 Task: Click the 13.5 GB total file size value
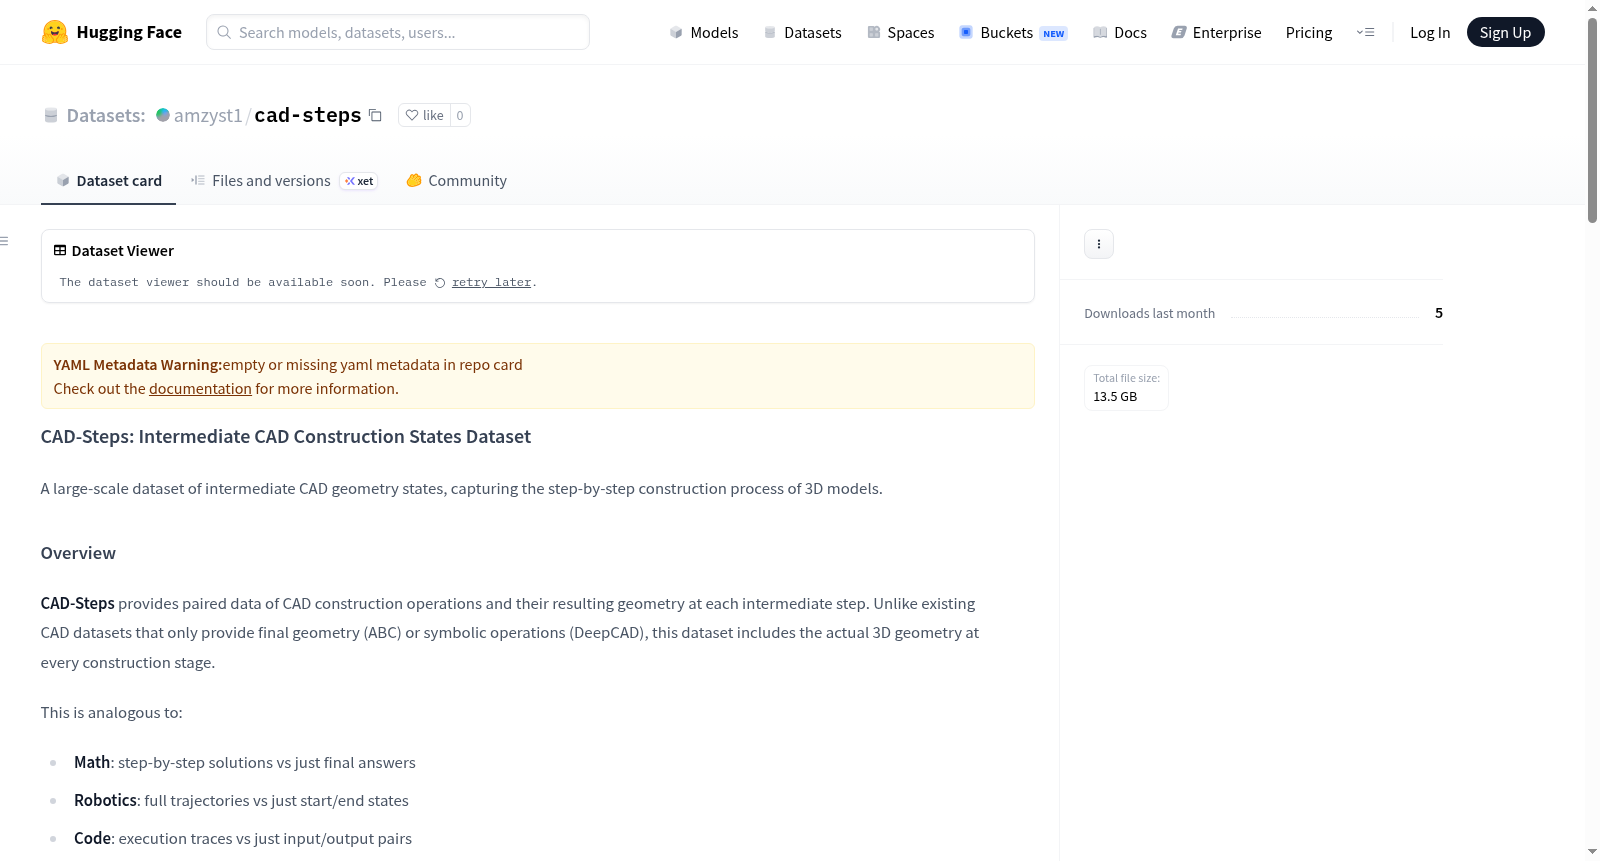(1115, 397)
